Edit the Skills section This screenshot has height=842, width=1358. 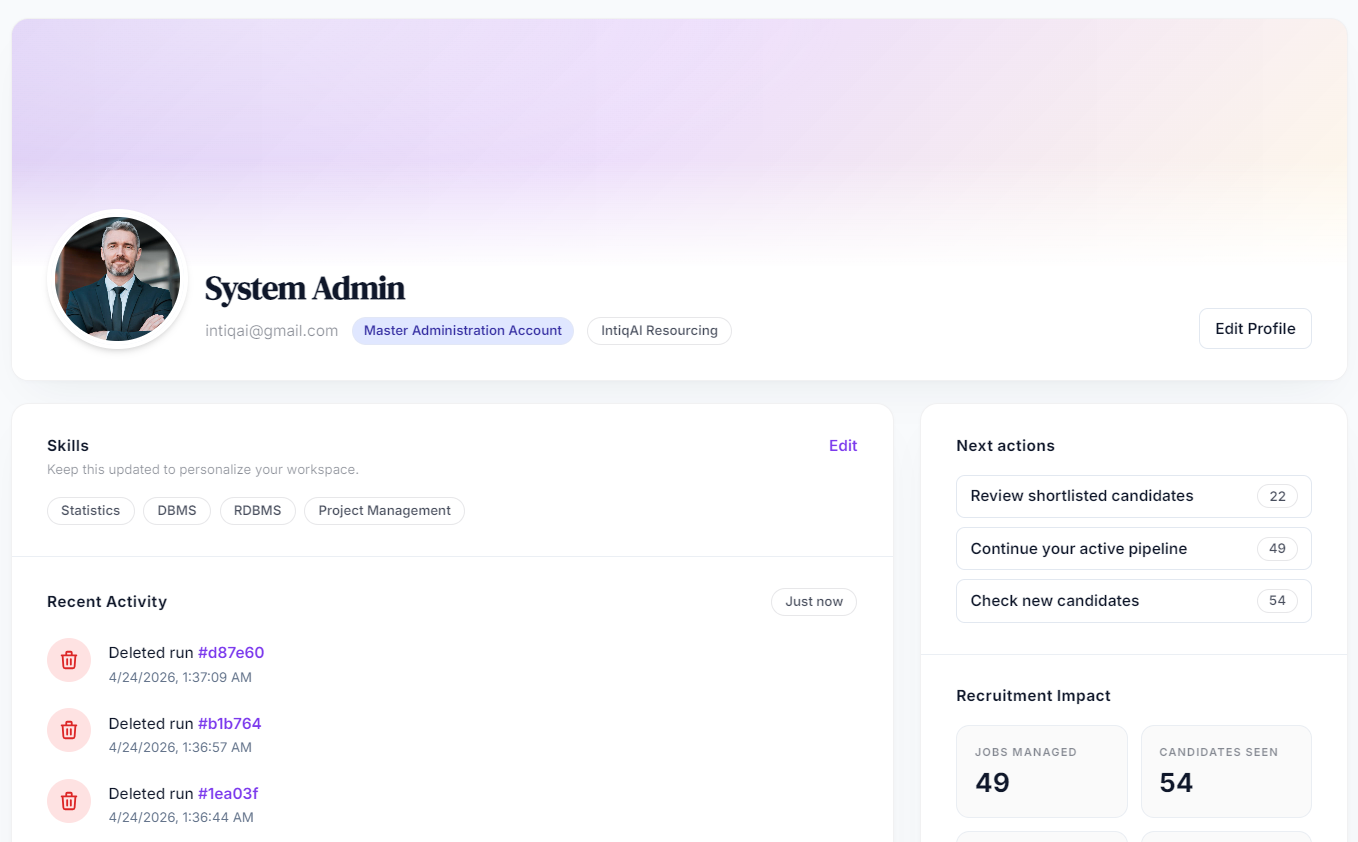click(843, 446)
